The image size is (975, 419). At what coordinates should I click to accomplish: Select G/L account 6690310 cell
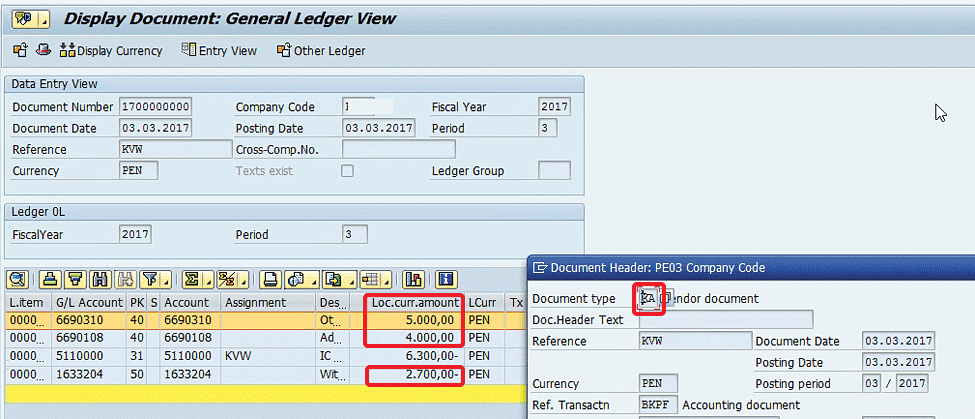pos(89,321)
